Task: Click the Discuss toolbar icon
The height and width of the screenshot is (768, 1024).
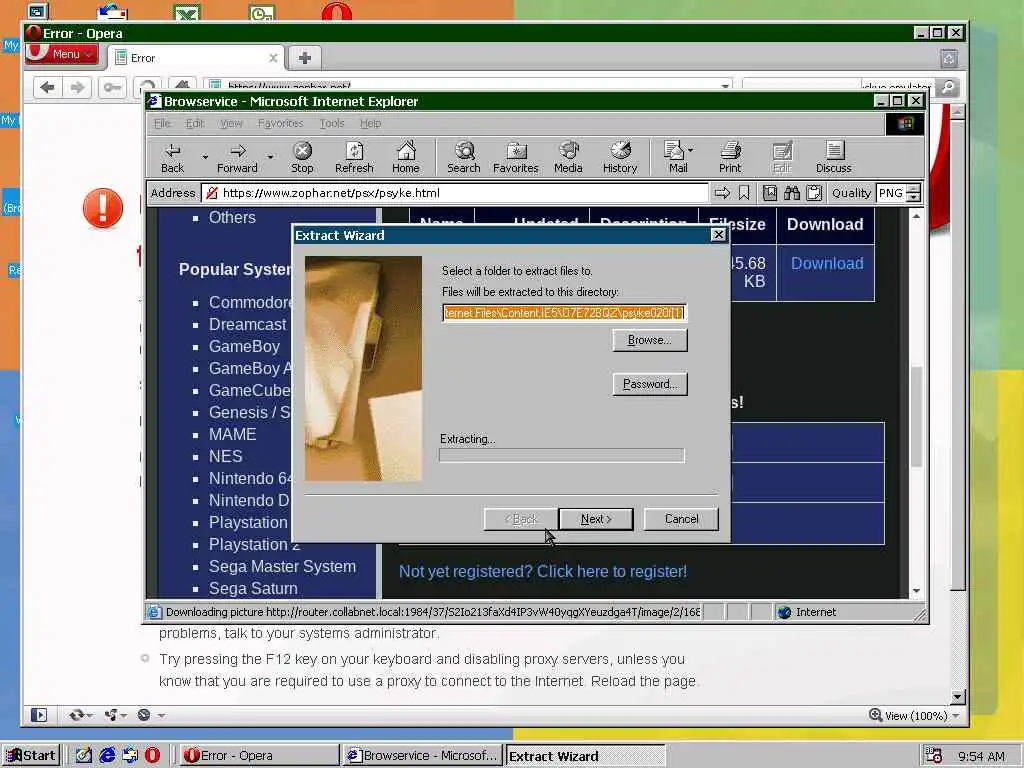Action: [834, 158]
